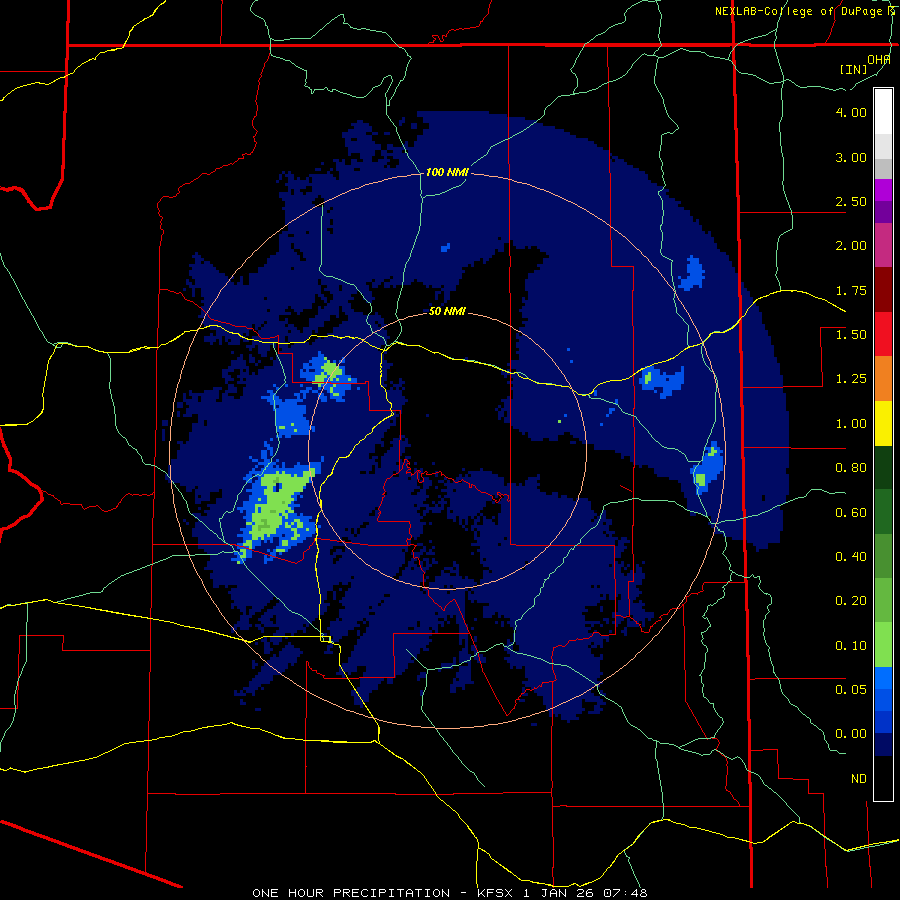Click the ONE HOUR PRECIPITATION KFSX caption
This screenshot has width=900, height=900.
(450, 893)
